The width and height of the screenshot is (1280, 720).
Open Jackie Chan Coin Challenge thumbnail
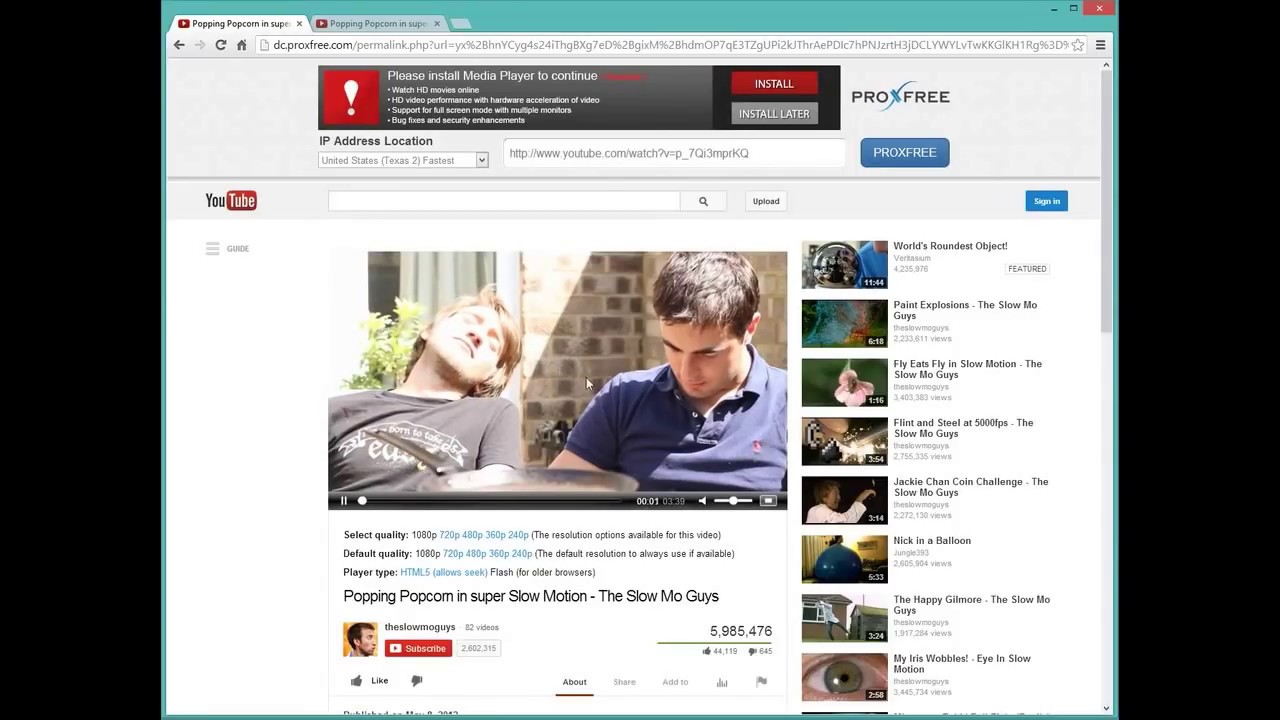pyautogui.click(x=844, y=500)
